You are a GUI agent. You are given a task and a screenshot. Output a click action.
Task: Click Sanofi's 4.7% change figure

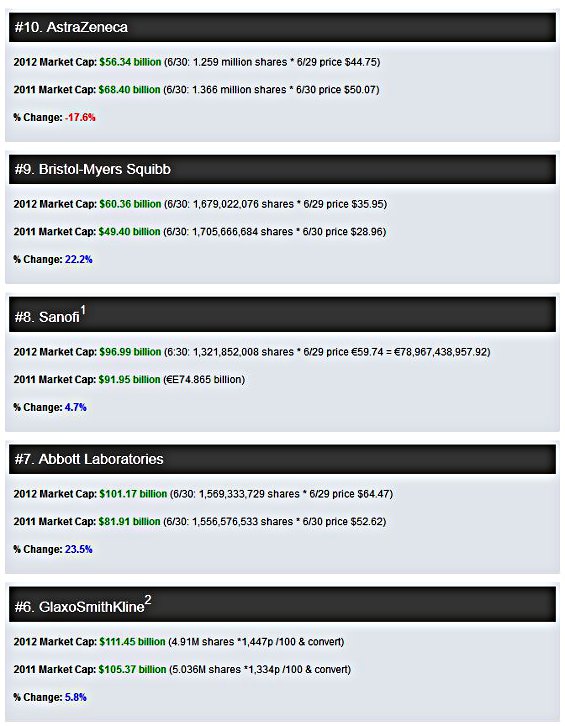pos(75,407)
